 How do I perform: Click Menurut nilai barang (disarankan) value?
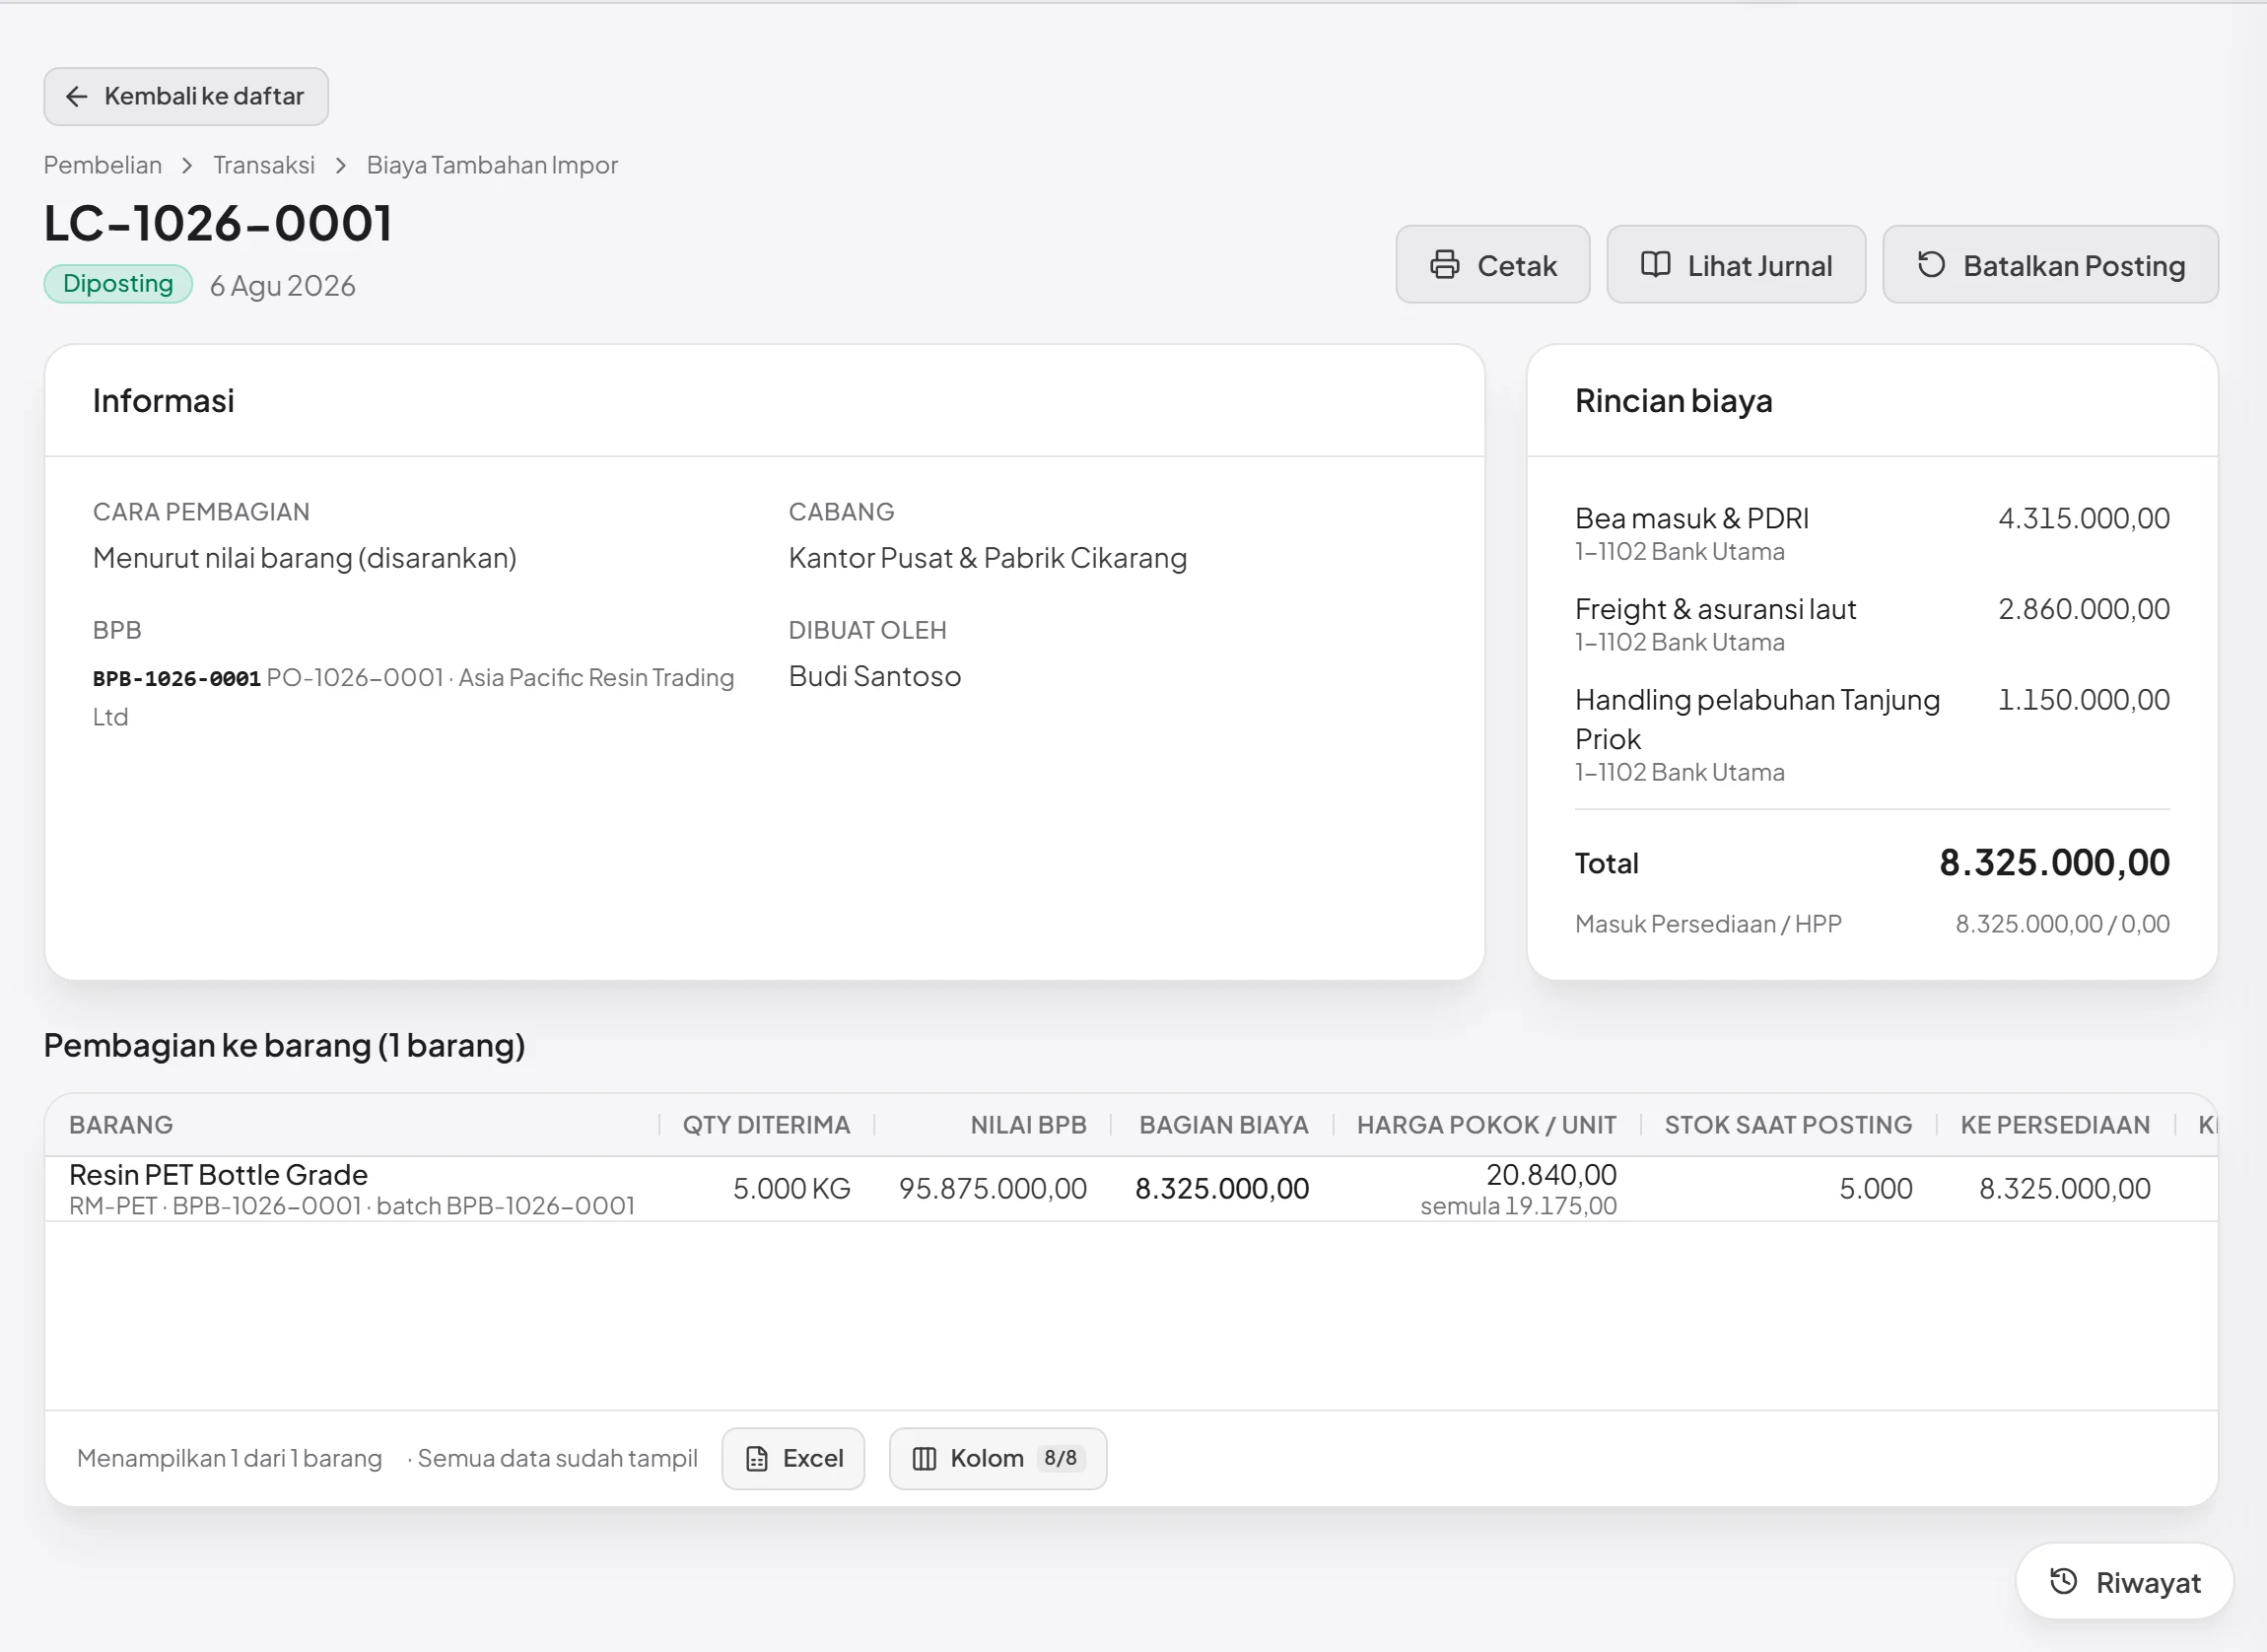305,558
